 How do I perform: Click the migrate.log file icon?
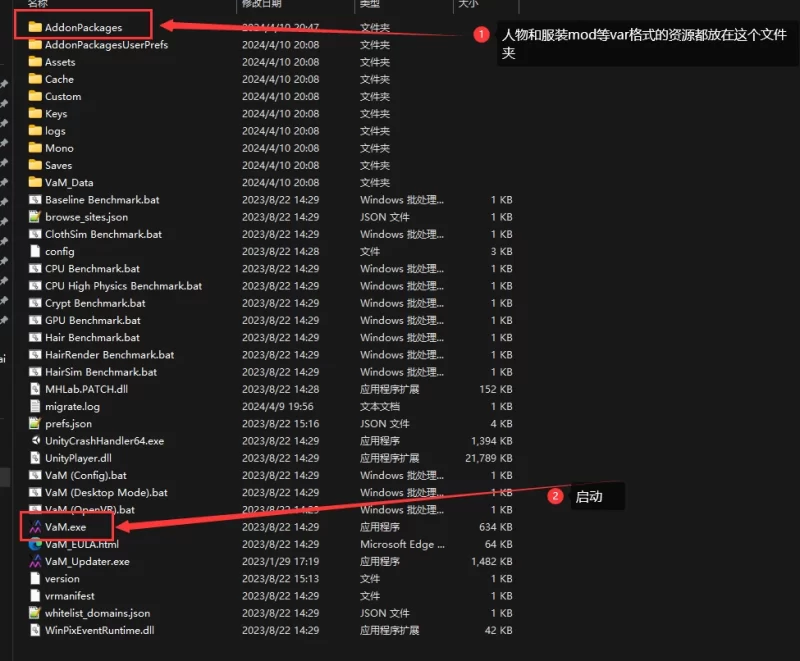point(35,406)
